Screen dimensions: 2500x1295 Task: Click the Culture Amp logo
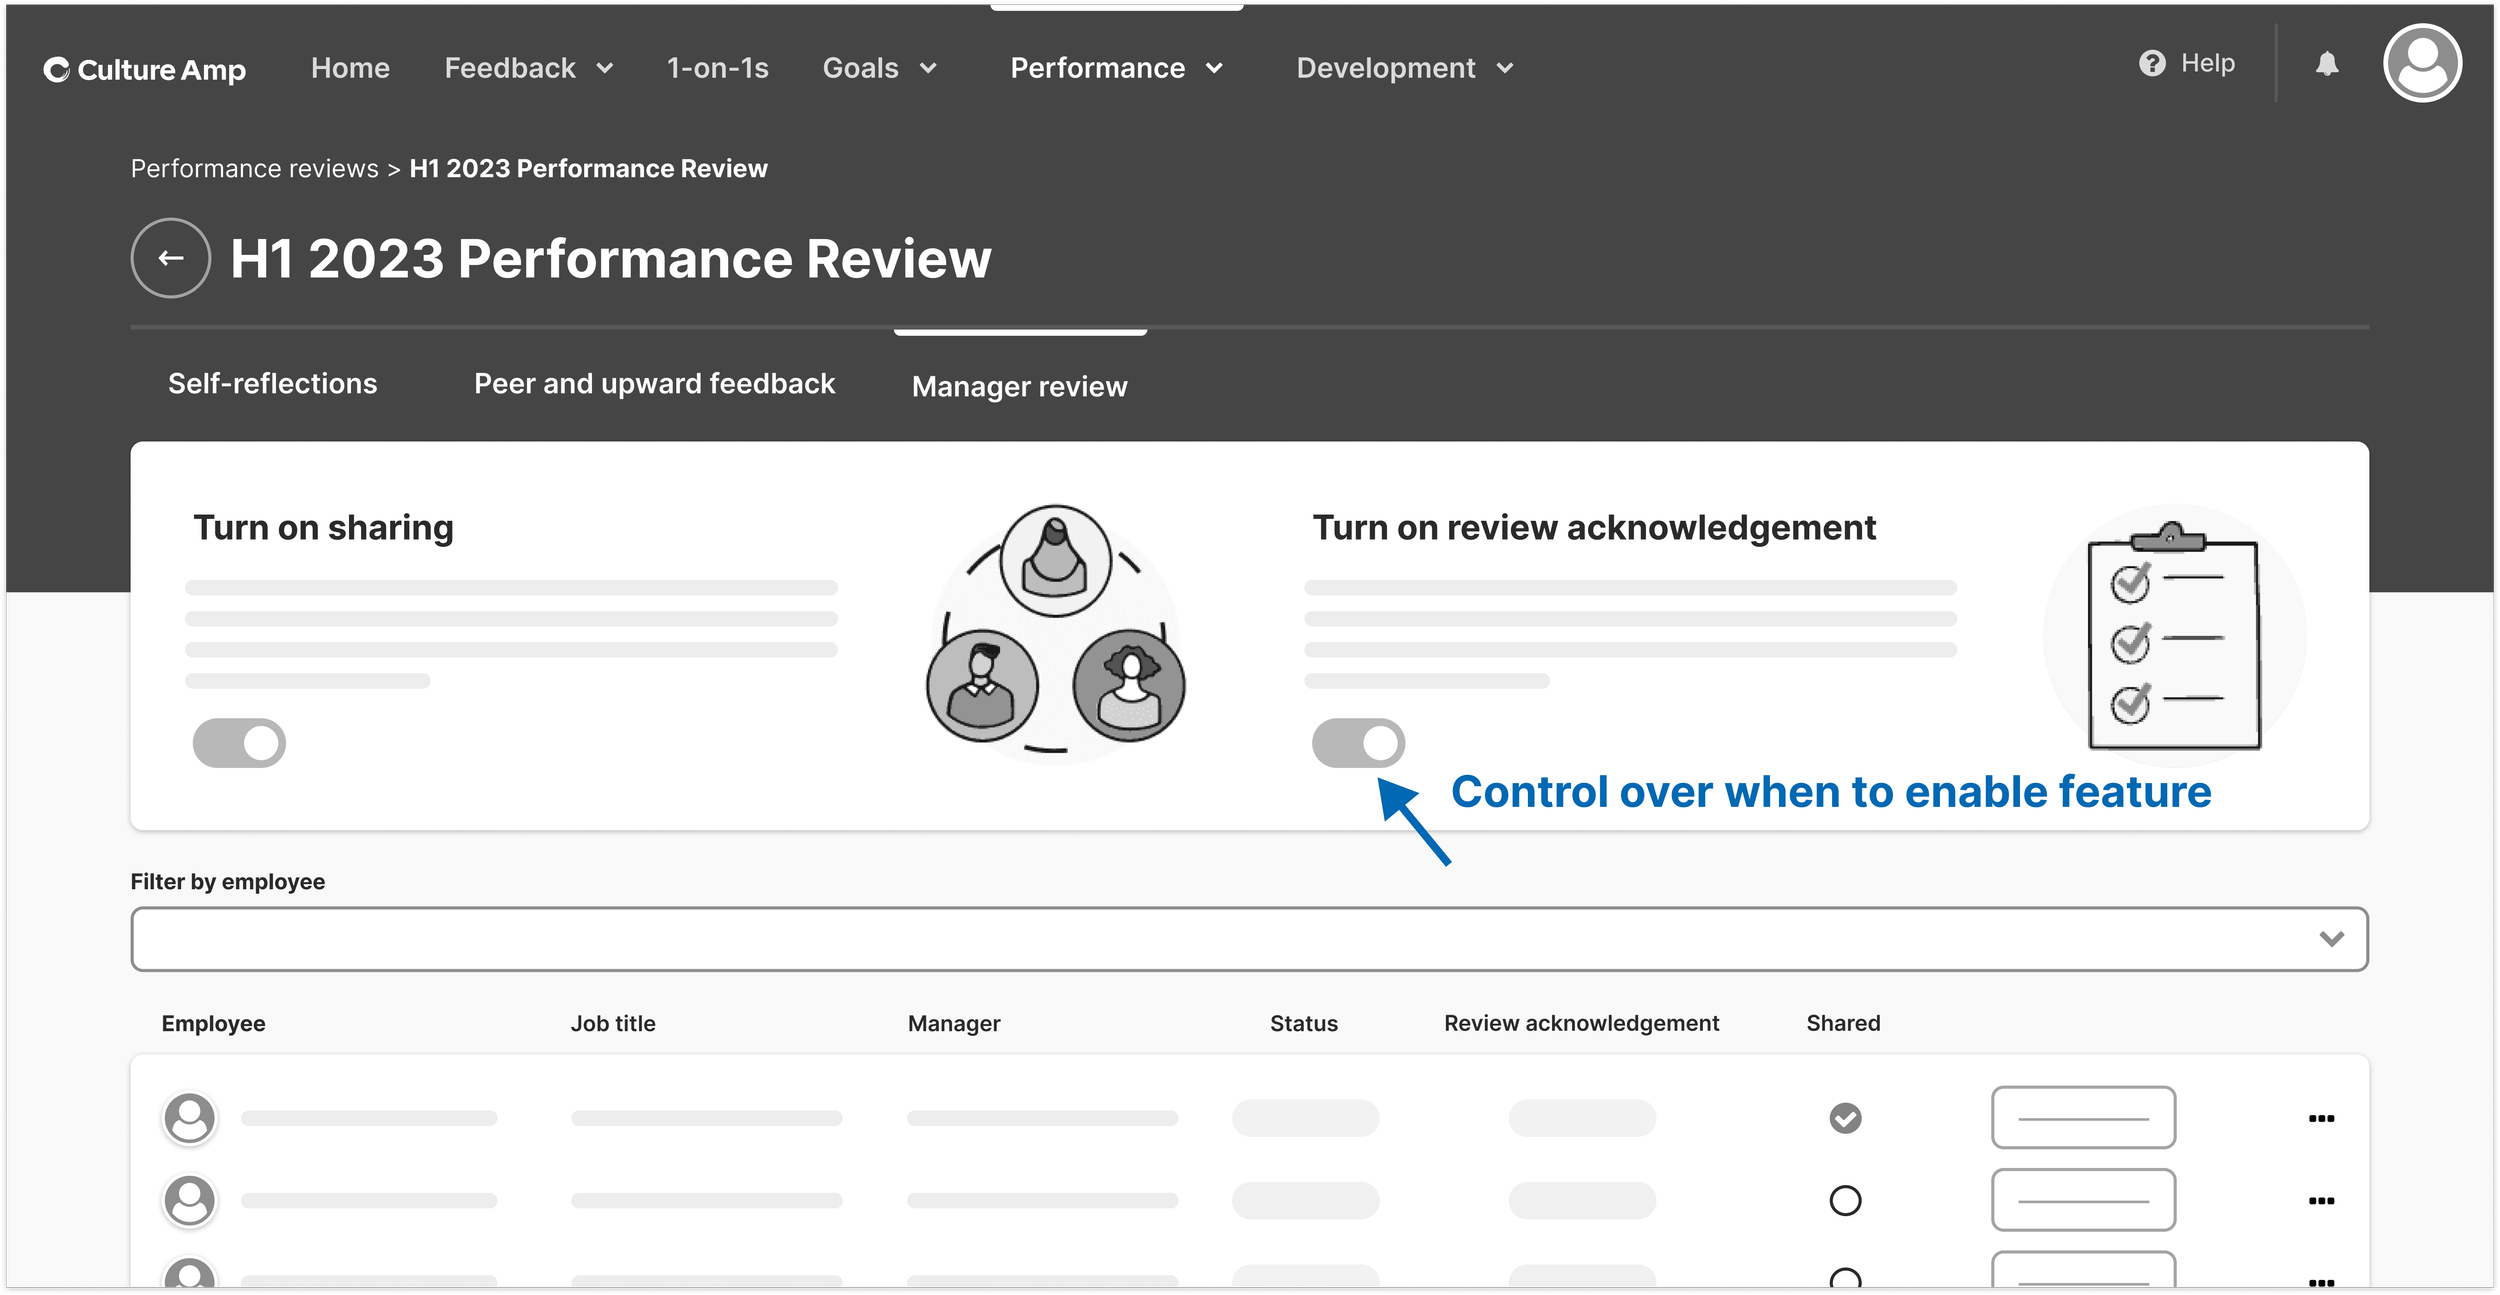pos(145,69)
